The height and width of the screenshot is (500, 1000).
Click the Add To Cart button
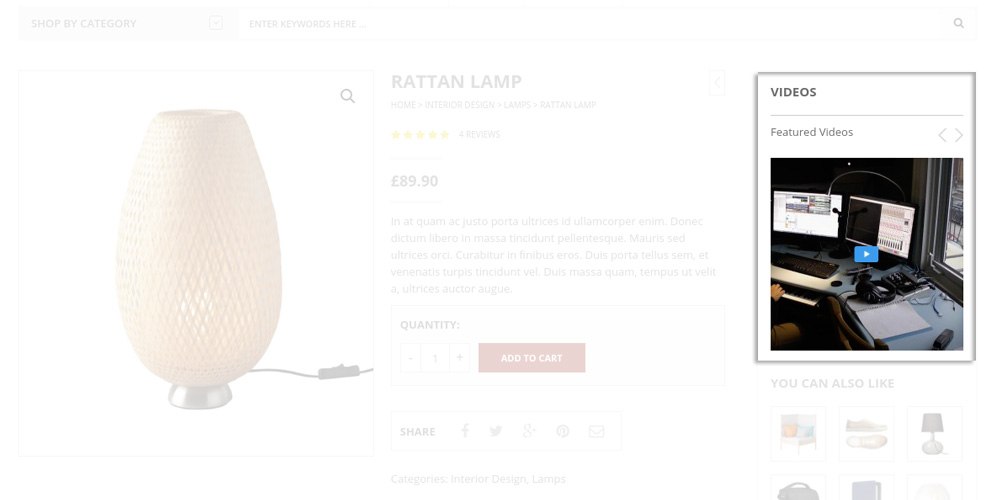tap(531, 358)
